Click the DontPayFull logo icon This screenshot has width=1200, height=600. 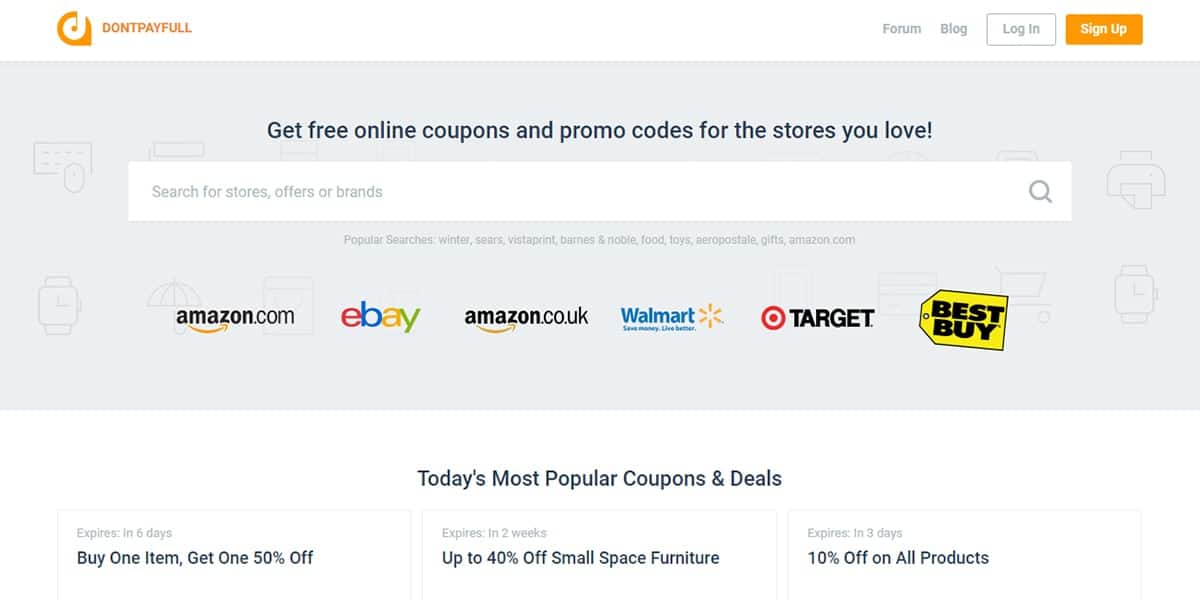(74, 29)
